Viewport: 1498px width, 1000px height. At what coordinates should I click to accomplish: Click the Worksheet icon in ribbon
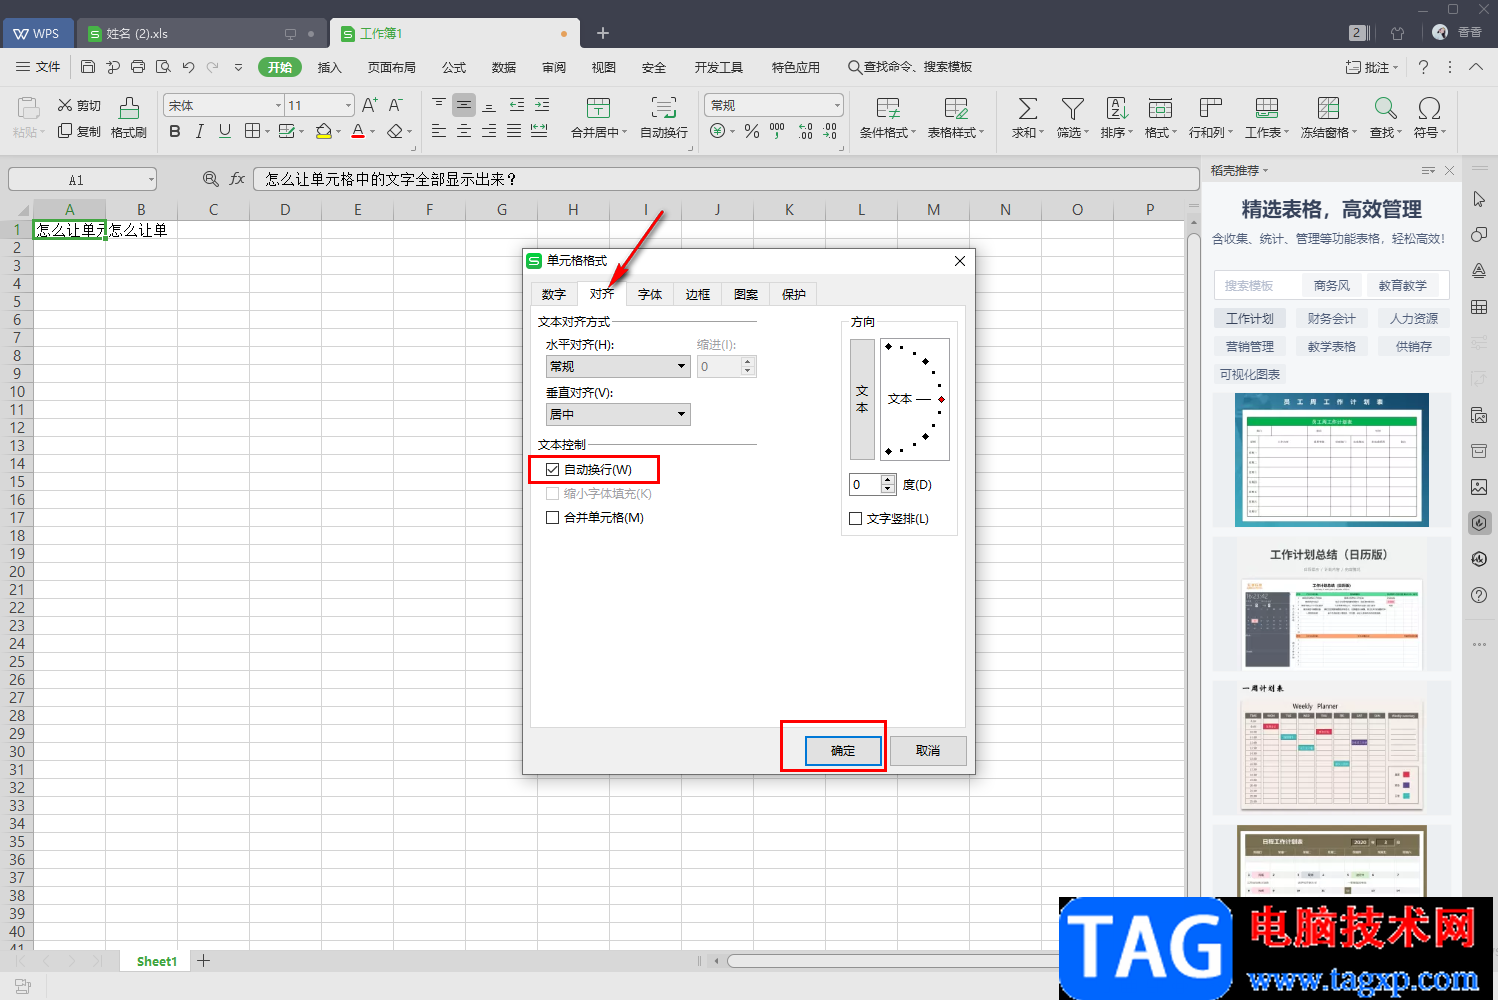[x=1266, y=108]
